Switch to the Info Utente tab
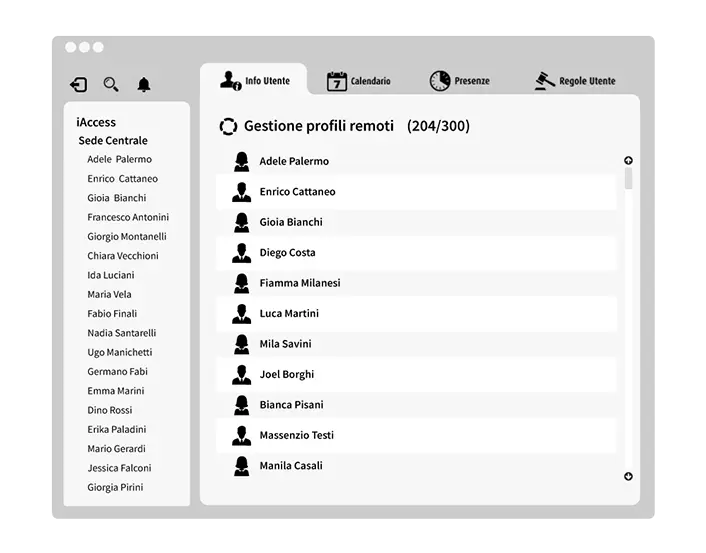706x553 pixels. click(255, 81)
